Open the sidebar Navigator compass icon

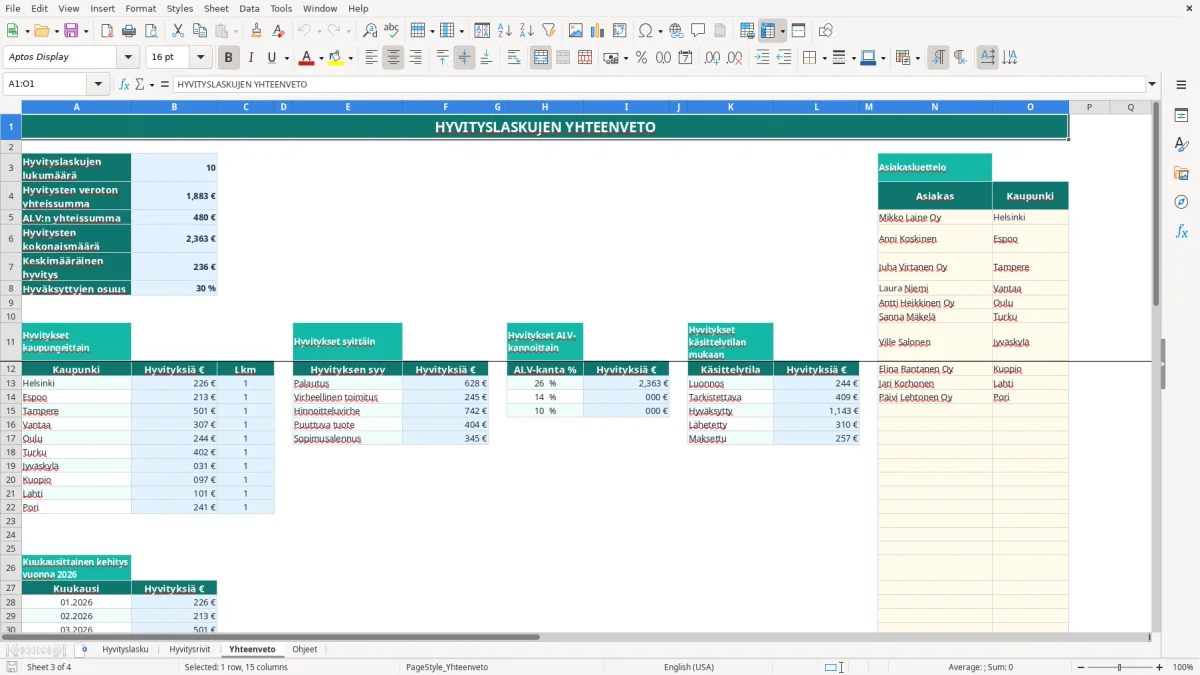[1181, 202]
